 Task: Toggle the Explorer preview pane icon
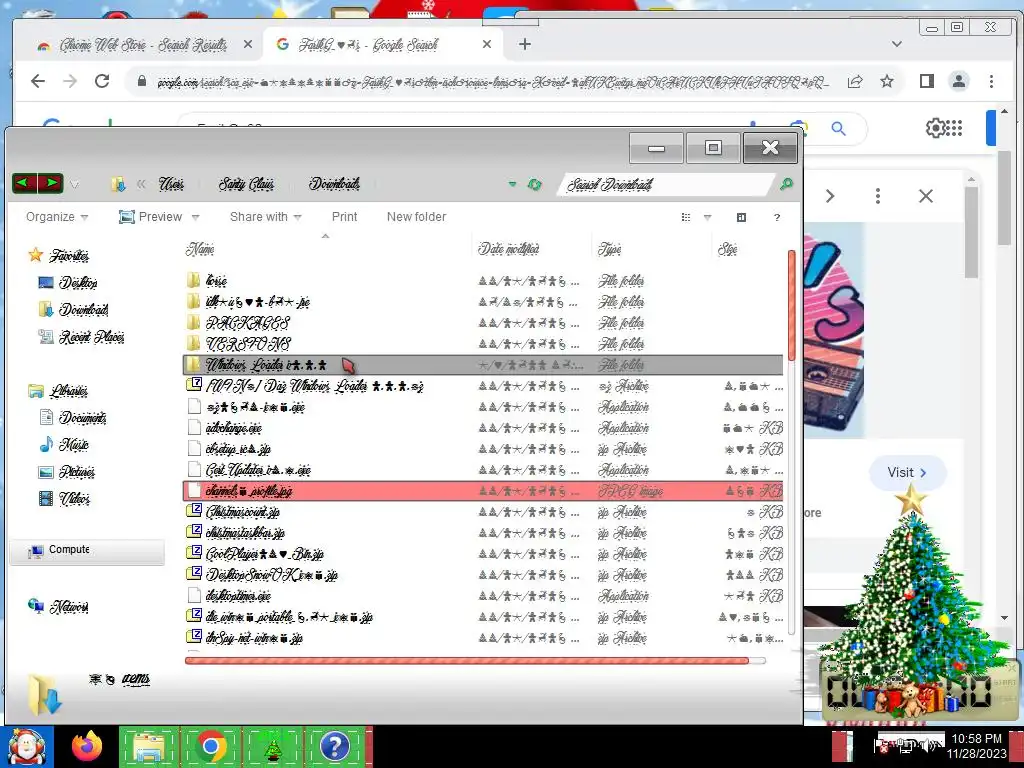741,217
